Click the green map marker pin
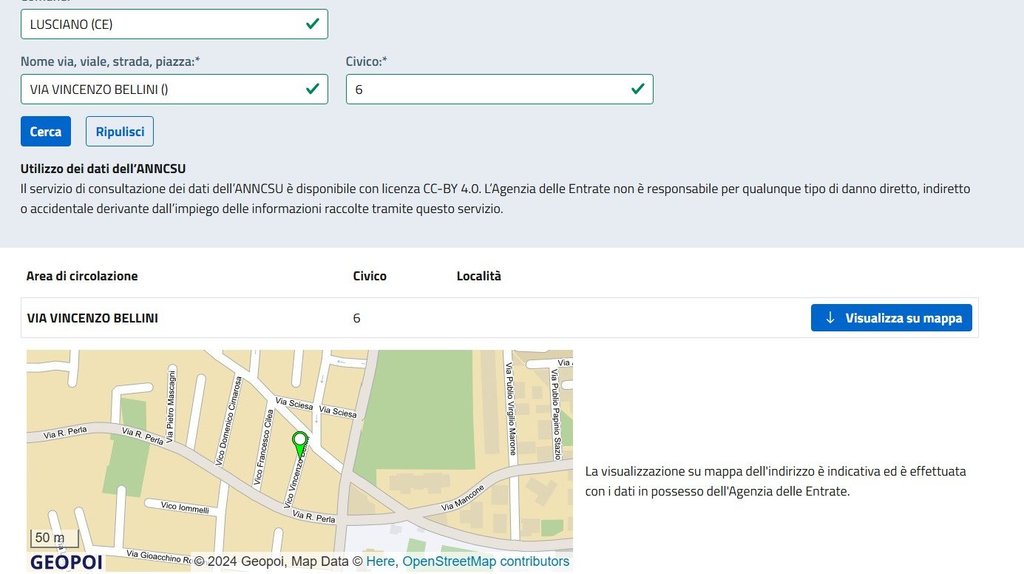The height and width of the screenshot is (574, 1024). (299, 442)
